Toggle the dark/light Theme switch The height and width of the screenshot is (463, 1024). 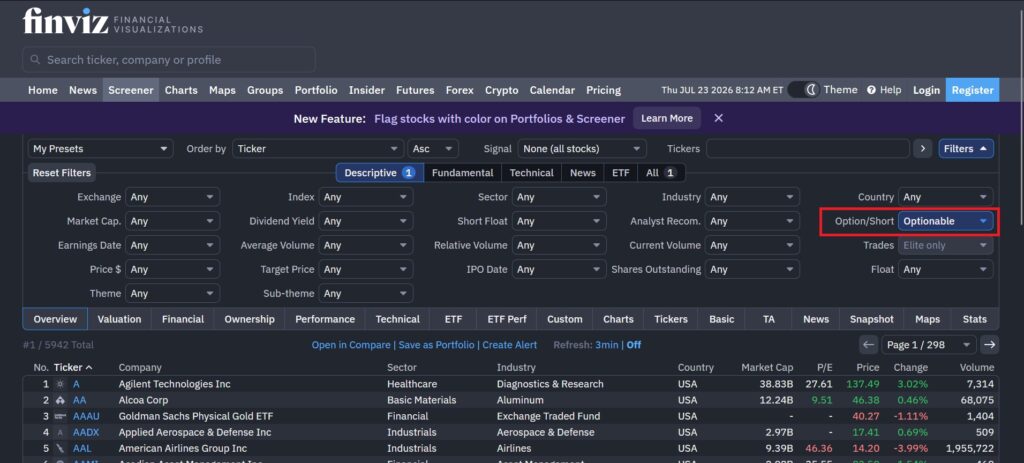coord(803,90)
